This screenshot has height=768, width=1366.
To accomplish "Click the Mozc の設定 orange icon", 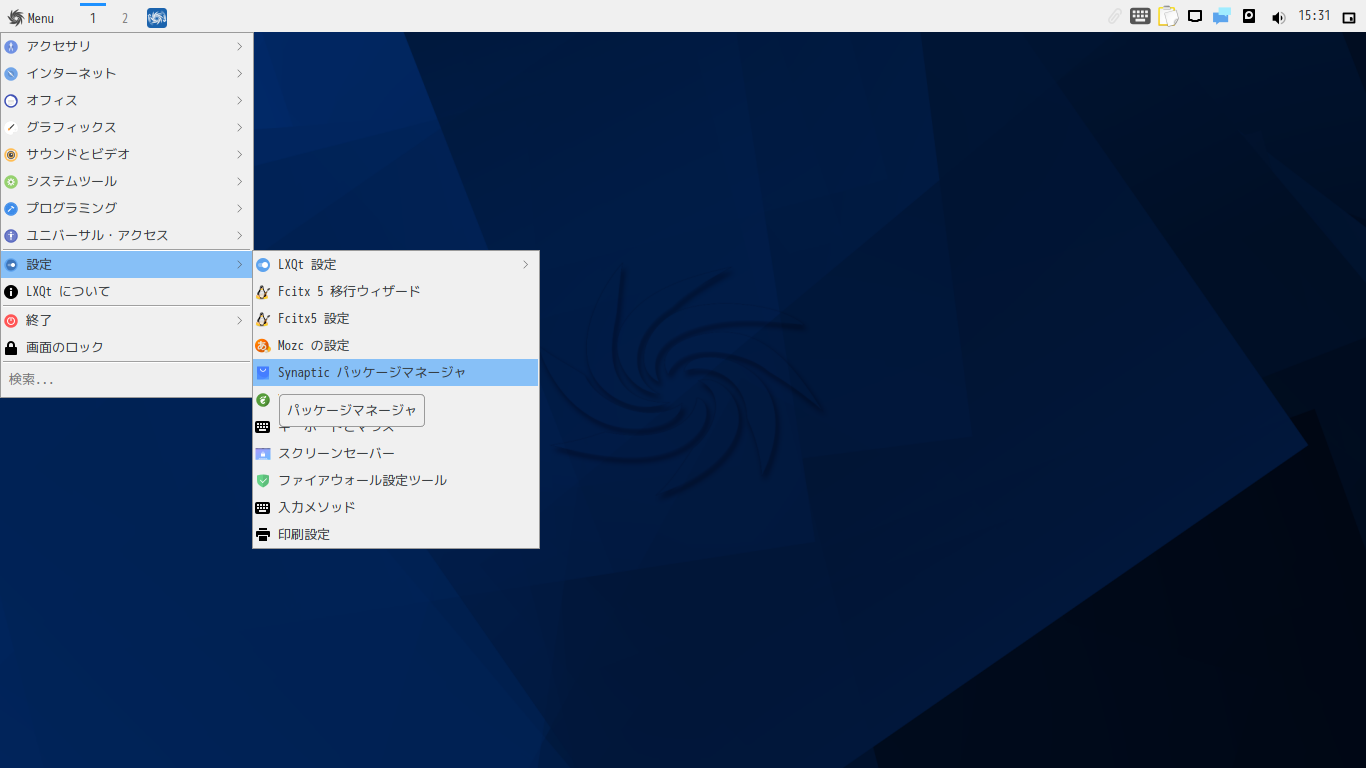I will point(263,345).
